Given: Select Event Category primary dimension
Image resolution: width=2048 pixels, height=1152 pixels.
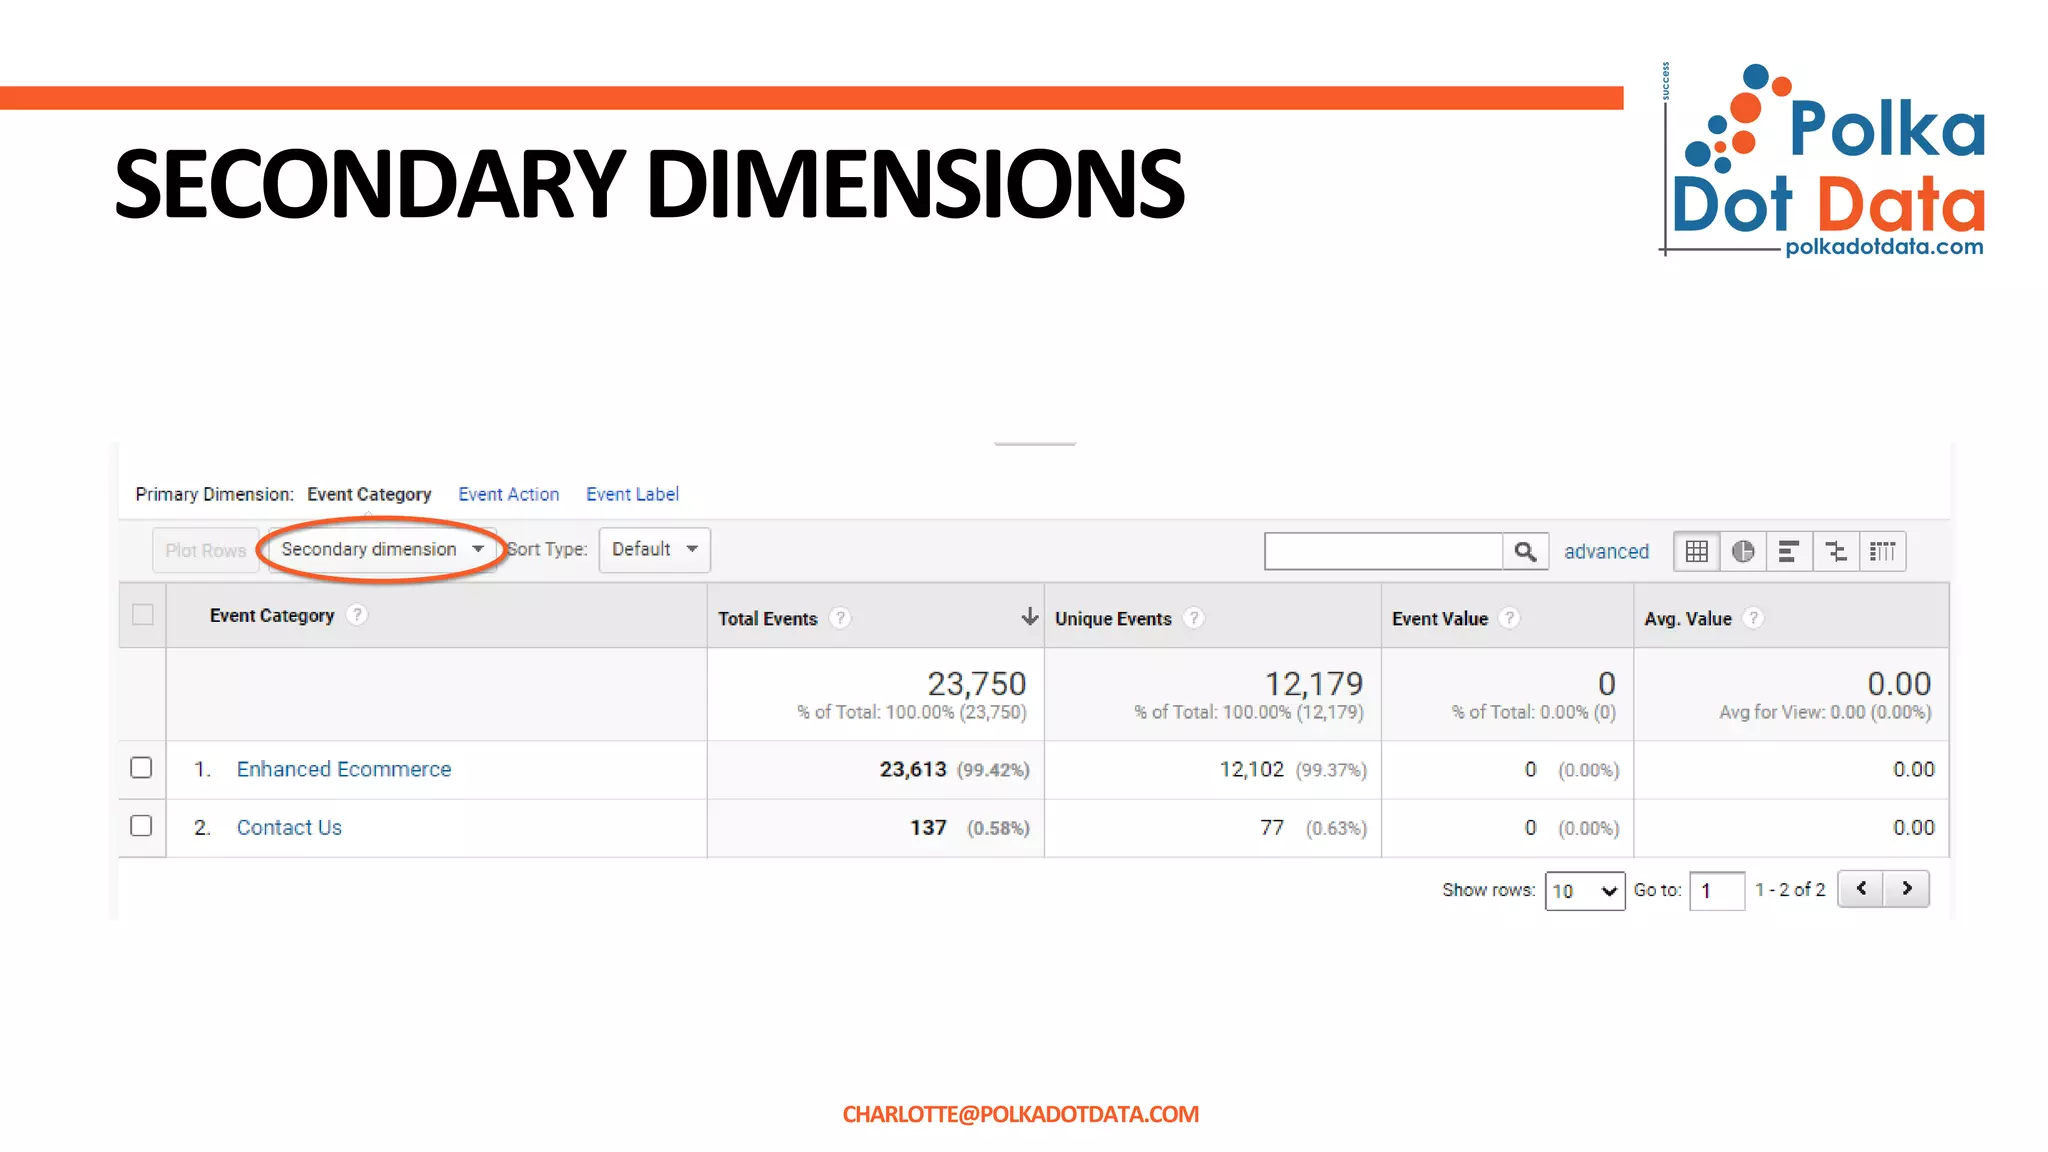Looking at the screenshot, I should point(369,494).
